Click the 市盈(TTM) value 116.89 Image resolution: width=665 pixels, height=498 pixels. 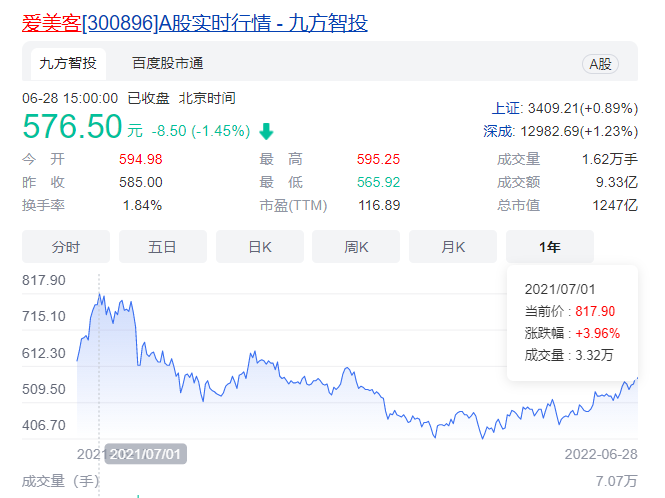coord(379,205)
